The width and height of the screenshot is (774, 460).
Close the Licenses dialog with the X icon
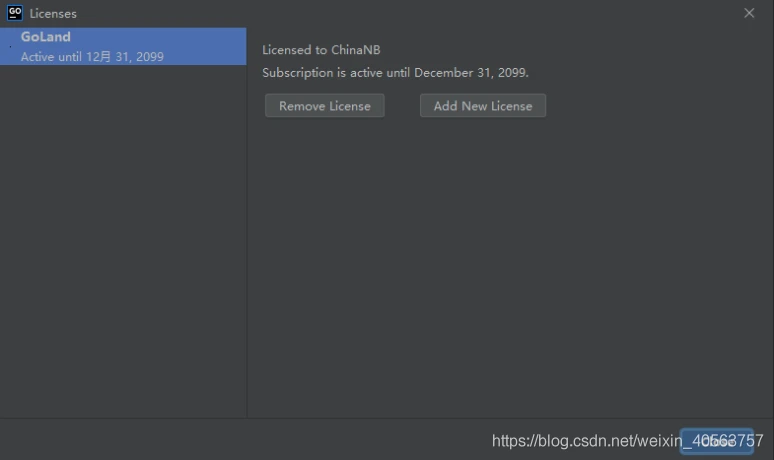[749, 13]
